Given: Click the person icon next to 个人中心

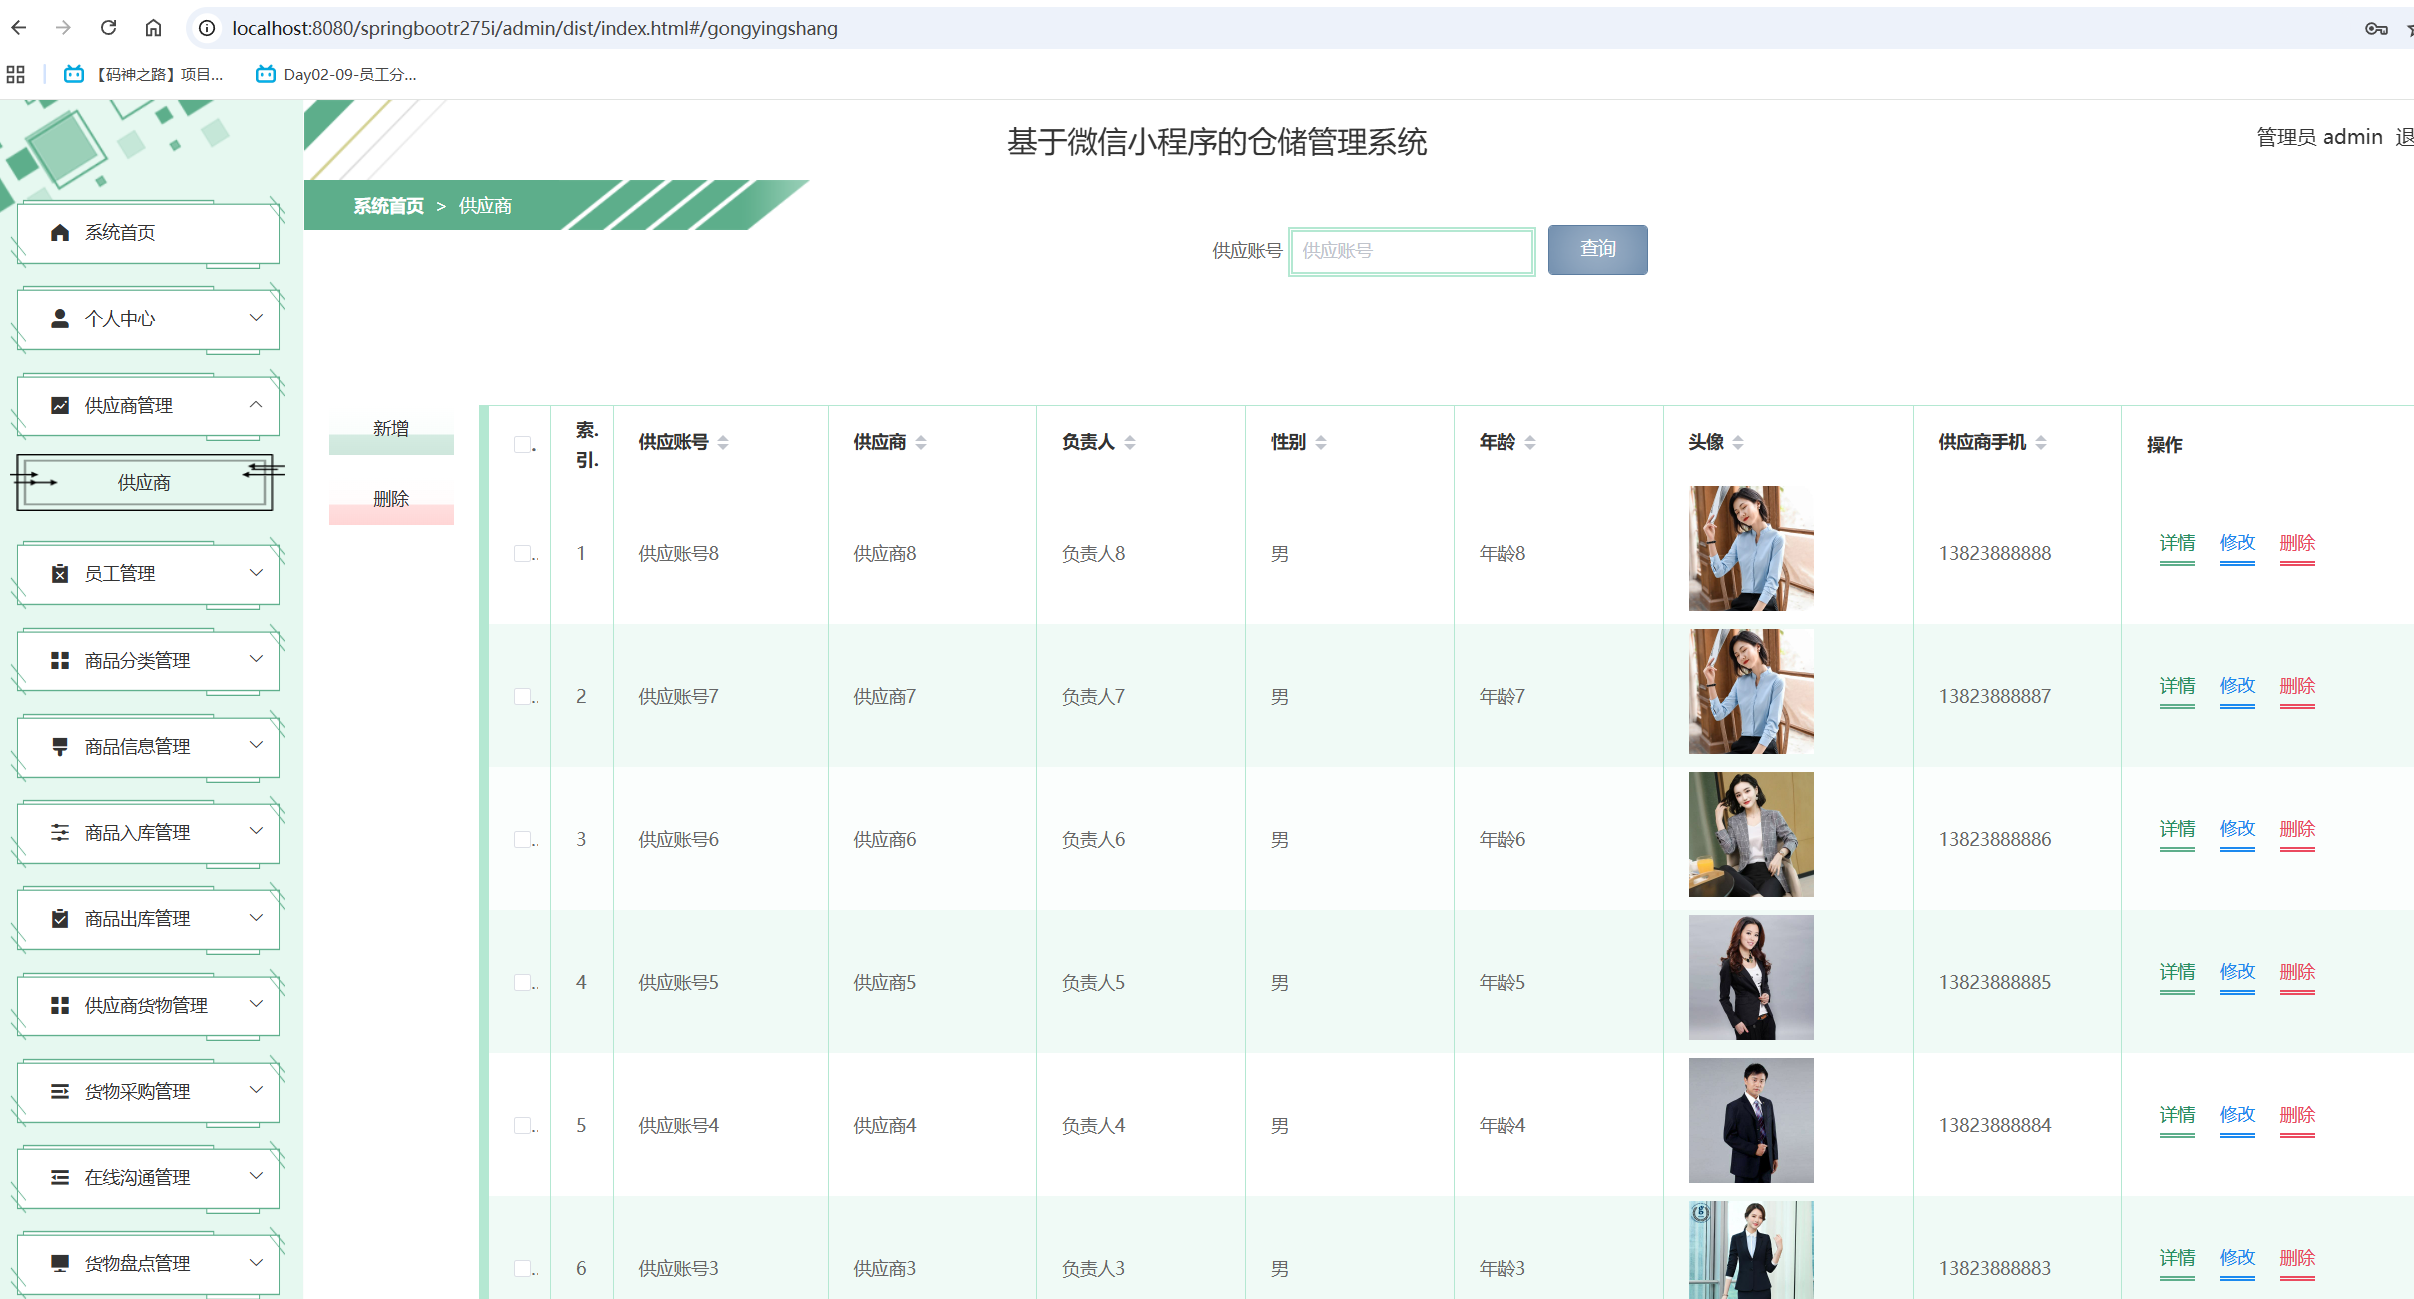Looking at the screenshot, I should tap(60, 319).
